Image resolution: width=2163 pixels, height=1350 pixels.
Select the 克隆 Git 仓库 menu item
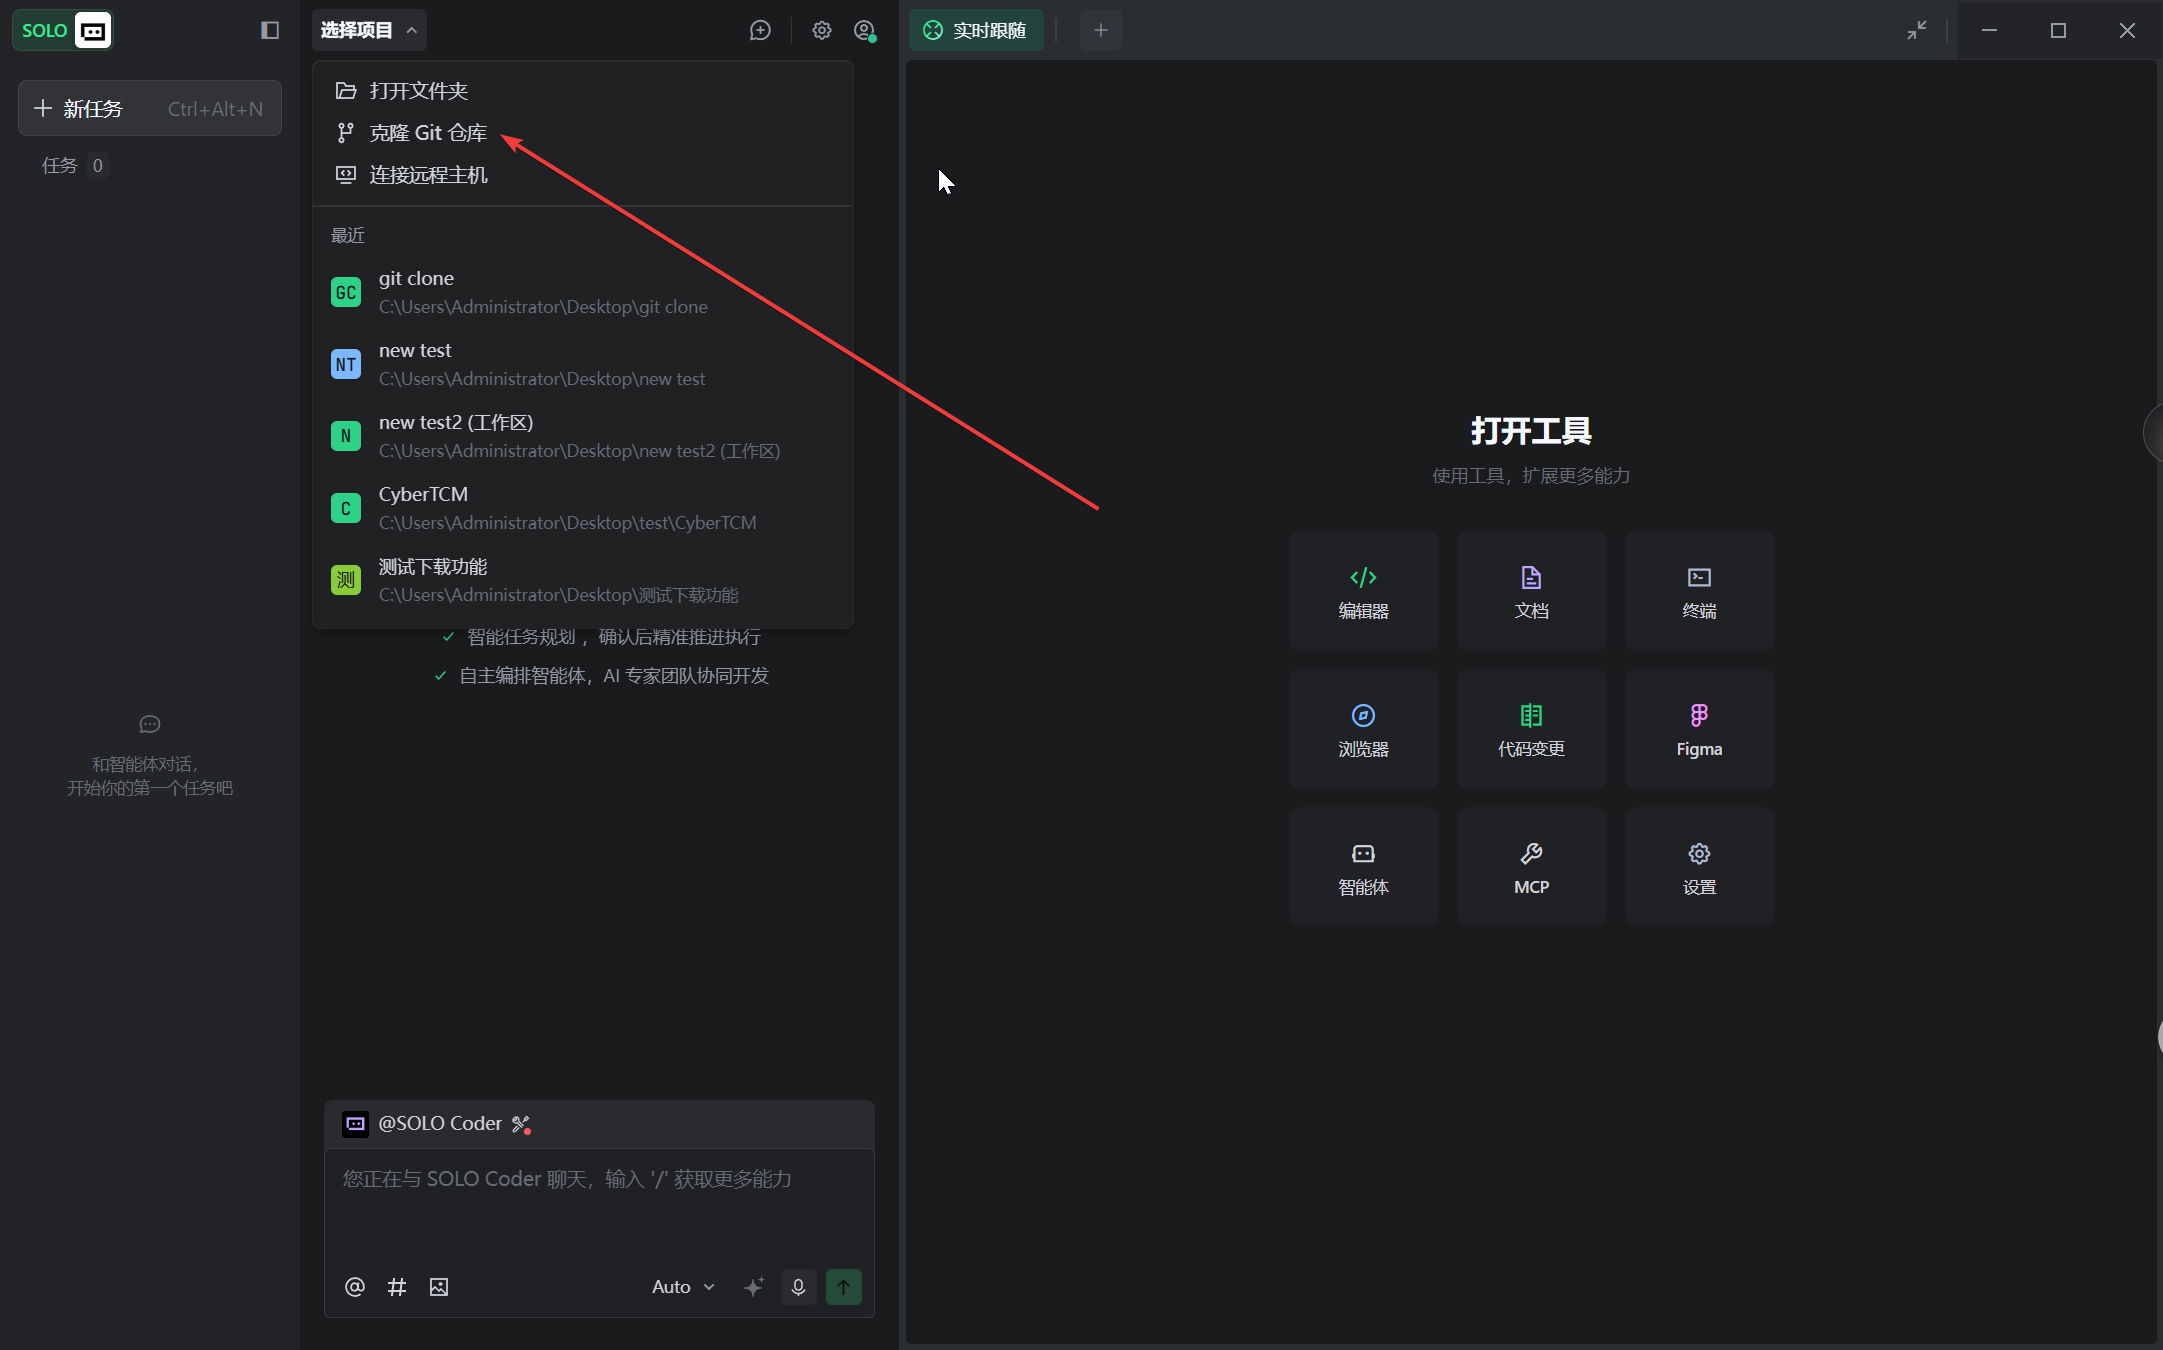[428, 133]
